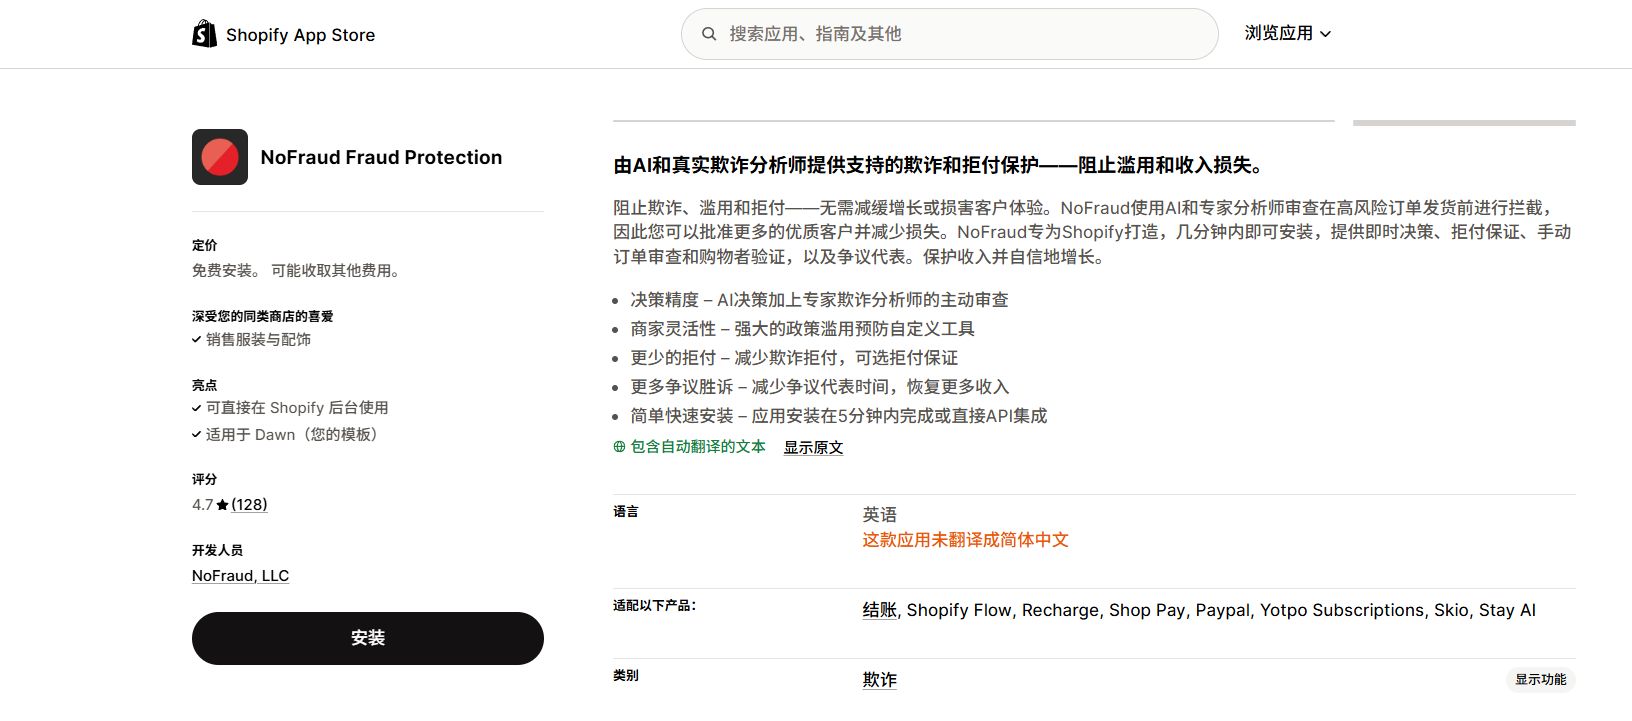Viewport: 1632px width, 721px height.
Task: Click the search magnifier icon
Action: [709, 34]
